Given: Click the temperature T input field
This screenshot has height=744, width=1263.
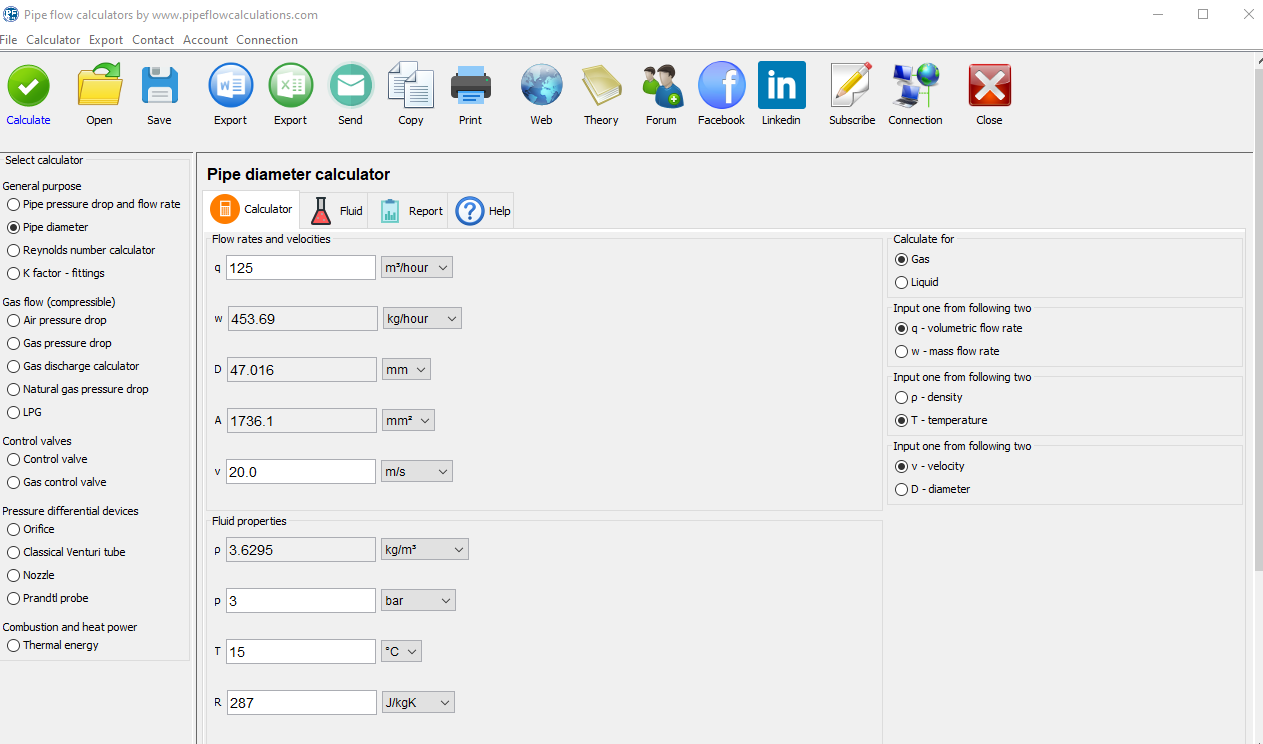Looking at the screenshot, I should click(301, 652).
